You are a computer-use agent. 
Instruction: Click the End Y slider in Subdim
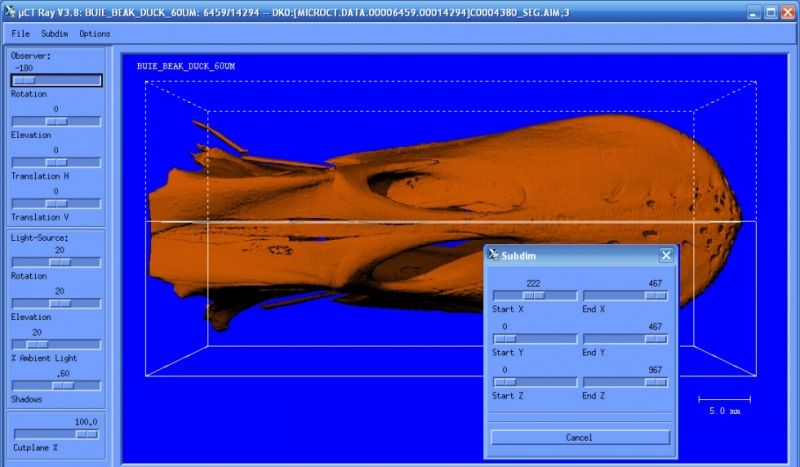626,339
